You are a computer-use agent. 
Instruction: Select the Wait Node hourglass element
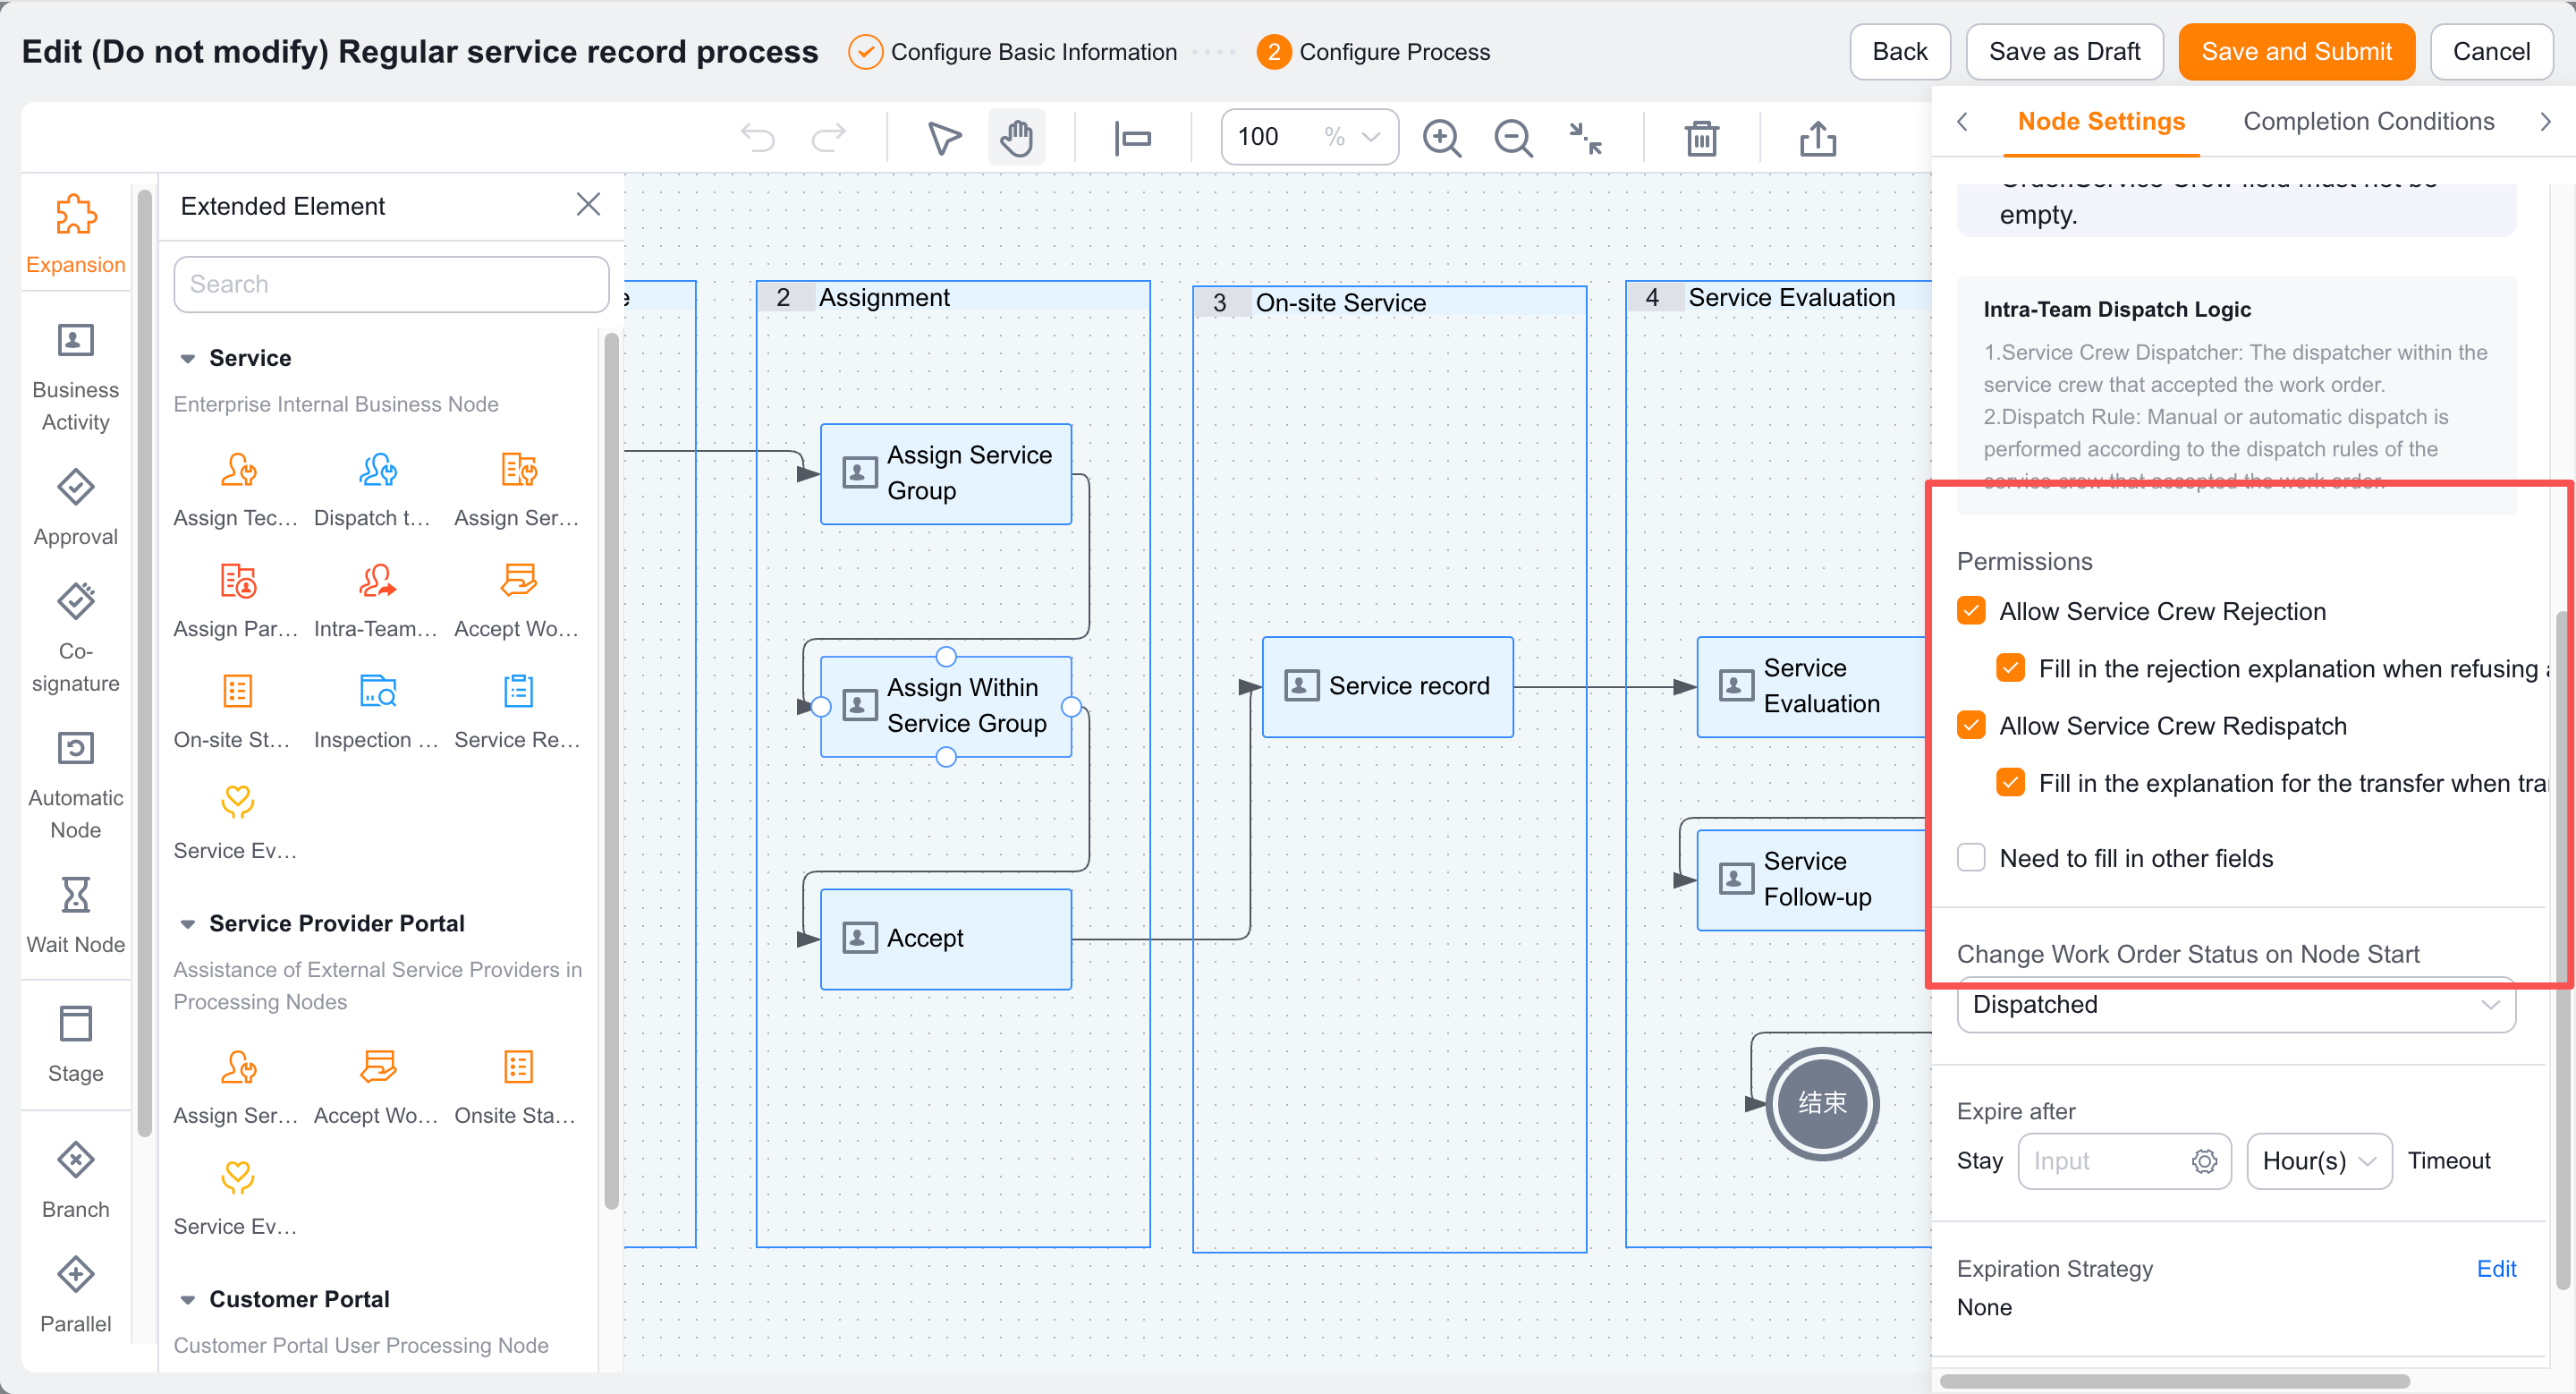point(76,914)
